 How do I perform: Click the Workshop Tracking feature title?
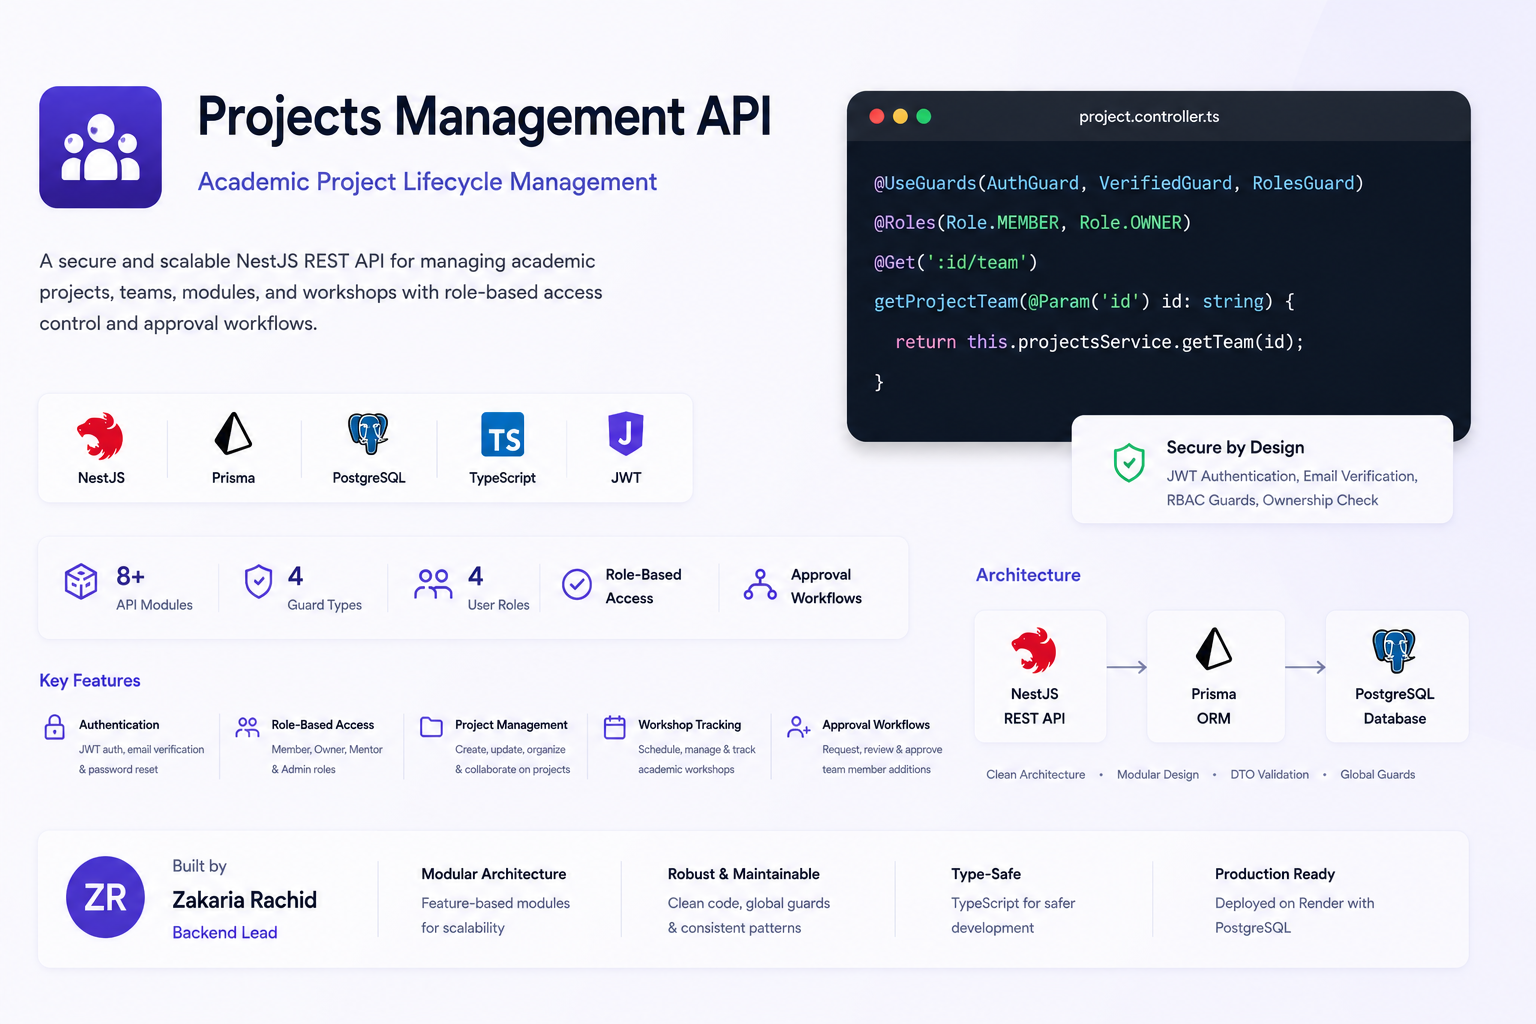(x=689, y=725)
